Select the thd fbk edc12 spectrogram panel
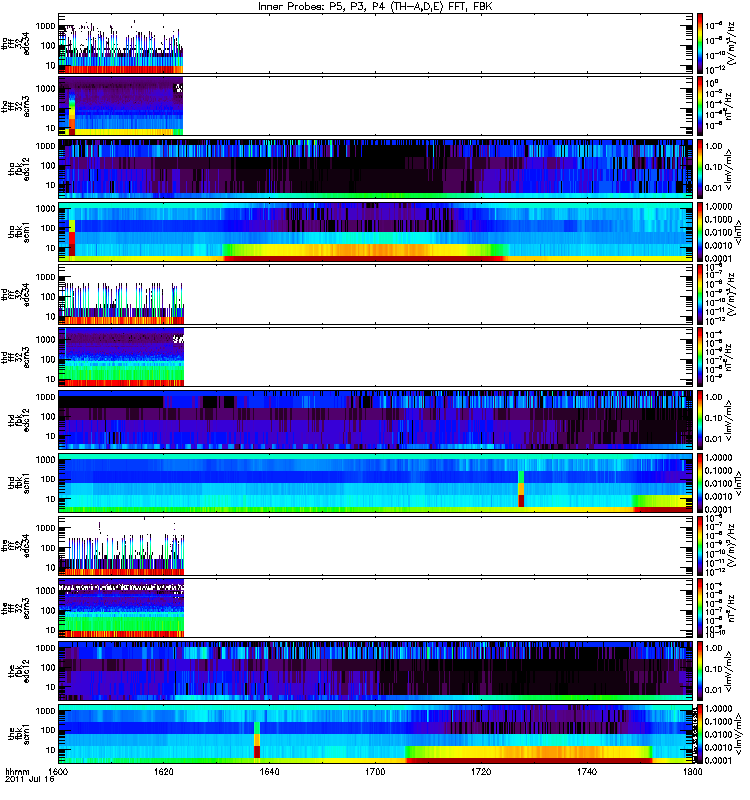This screenshot has height=800, width=750. coord(376,420)
